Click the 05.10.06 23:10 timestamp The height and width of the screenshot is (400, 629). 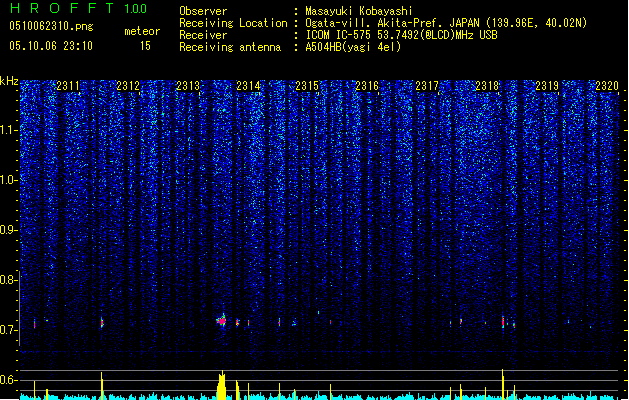51,46
